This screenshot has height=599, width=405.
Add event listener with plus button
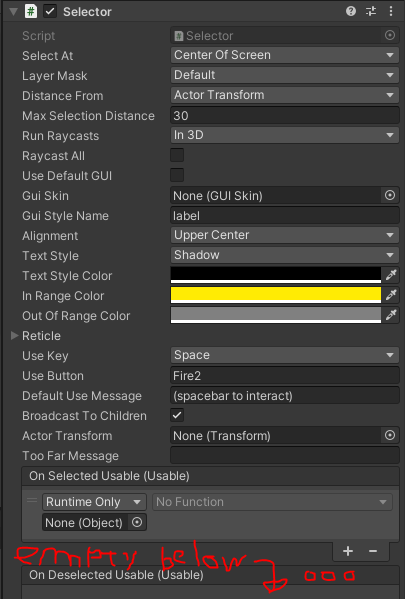348,551
